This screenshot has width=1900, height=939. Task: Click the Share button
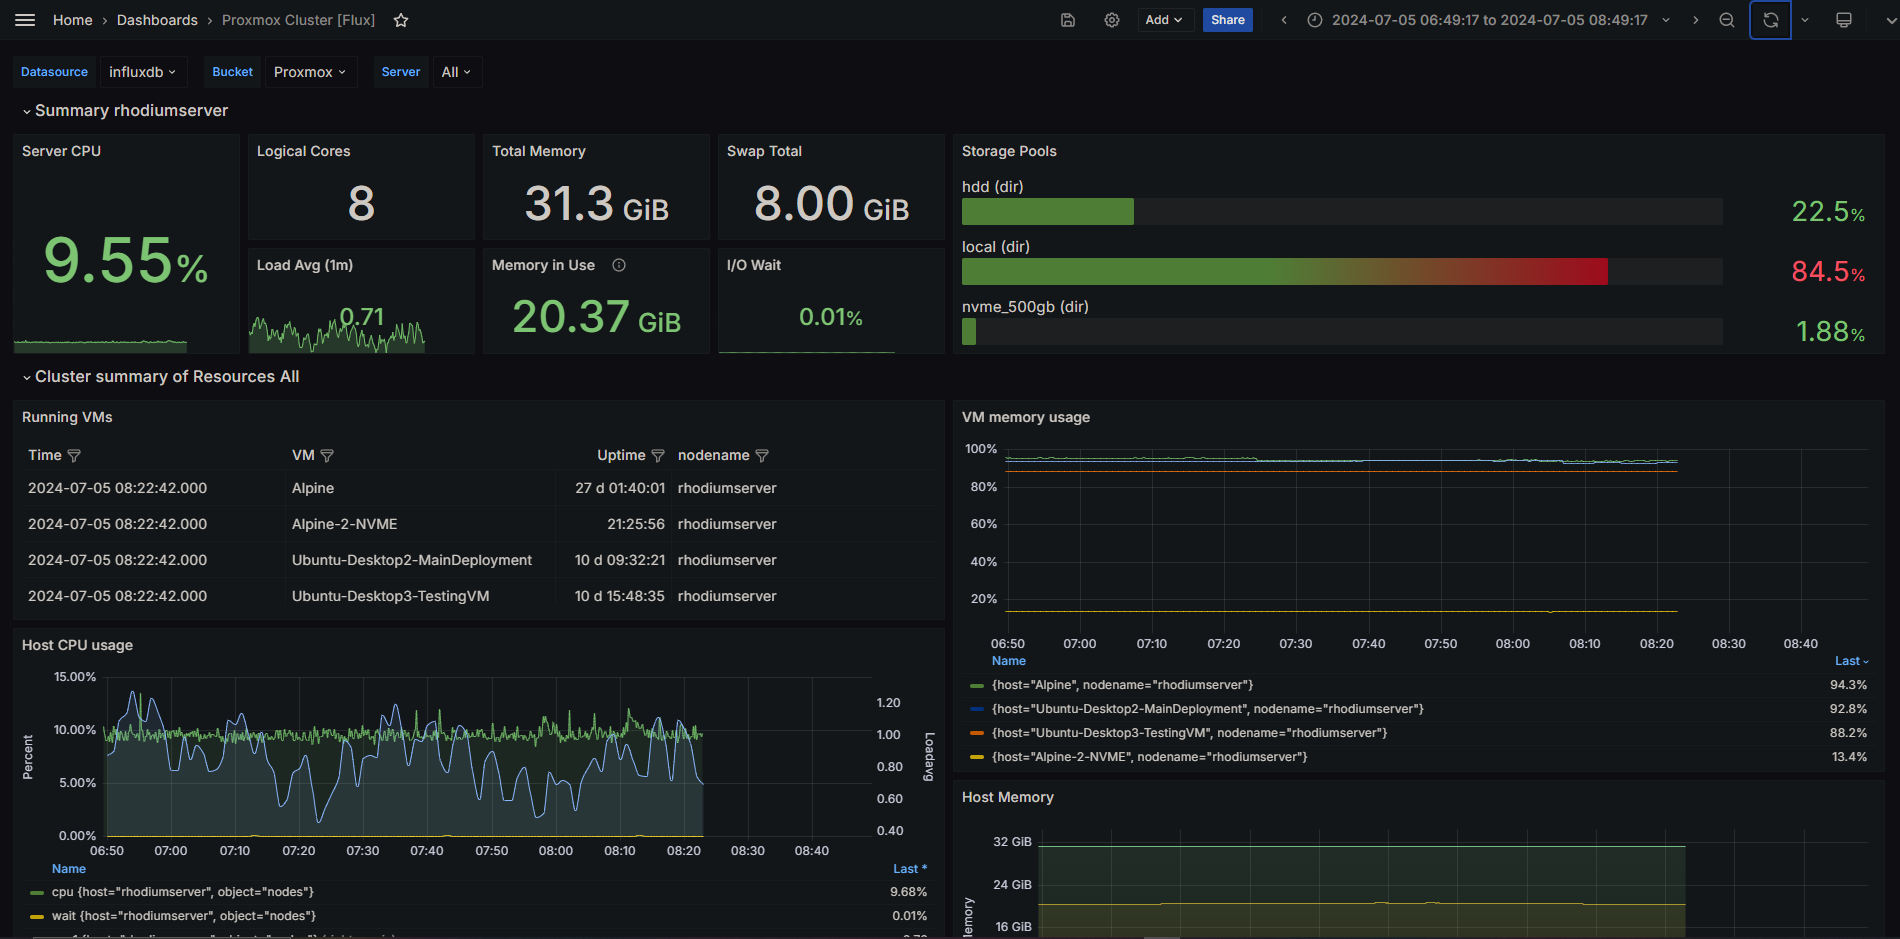click(x=1227, y=20)
